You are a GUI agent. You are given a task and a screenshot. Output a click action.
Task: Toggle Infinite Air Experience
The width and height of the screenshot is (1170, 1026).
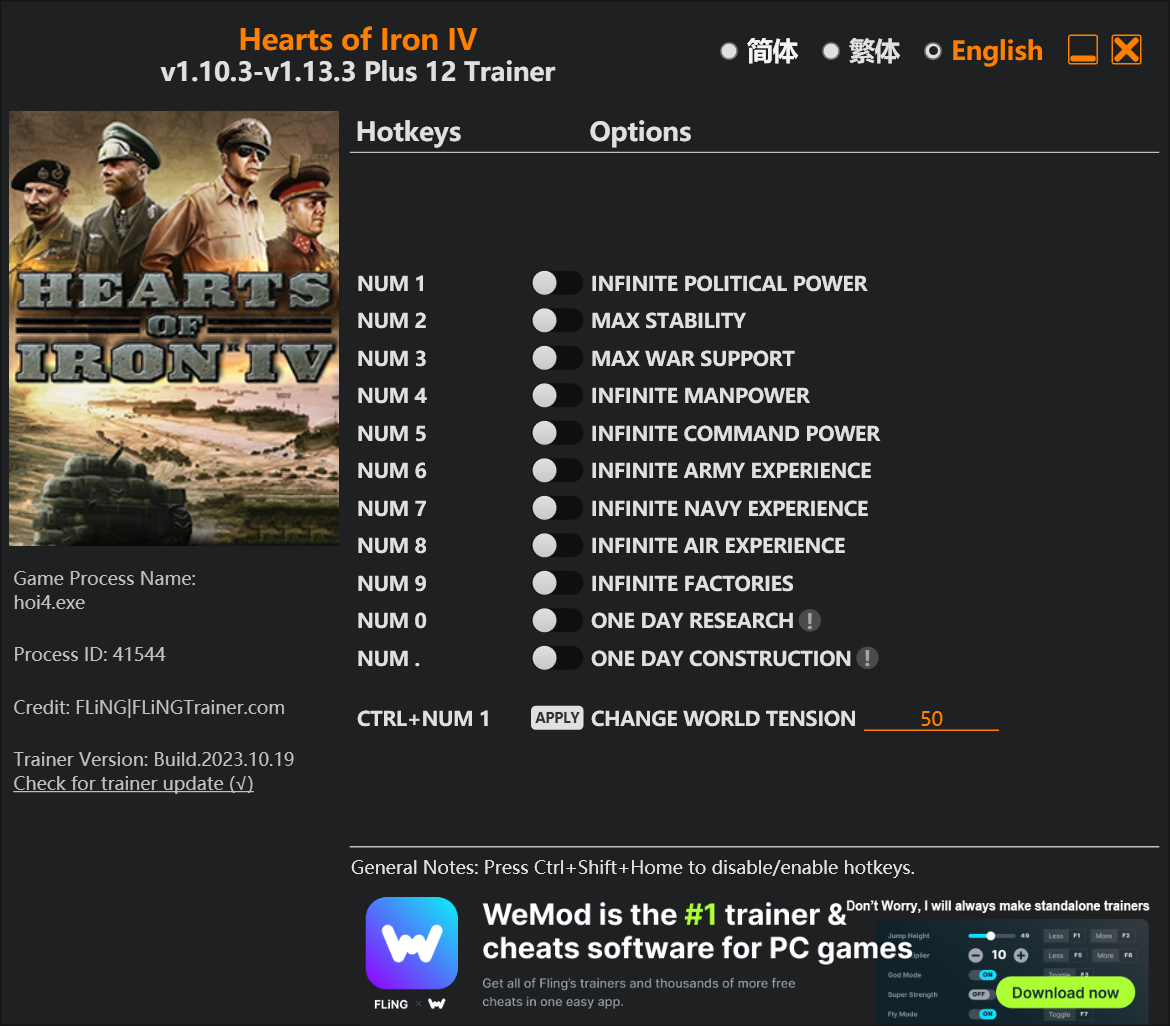[557, 545]
